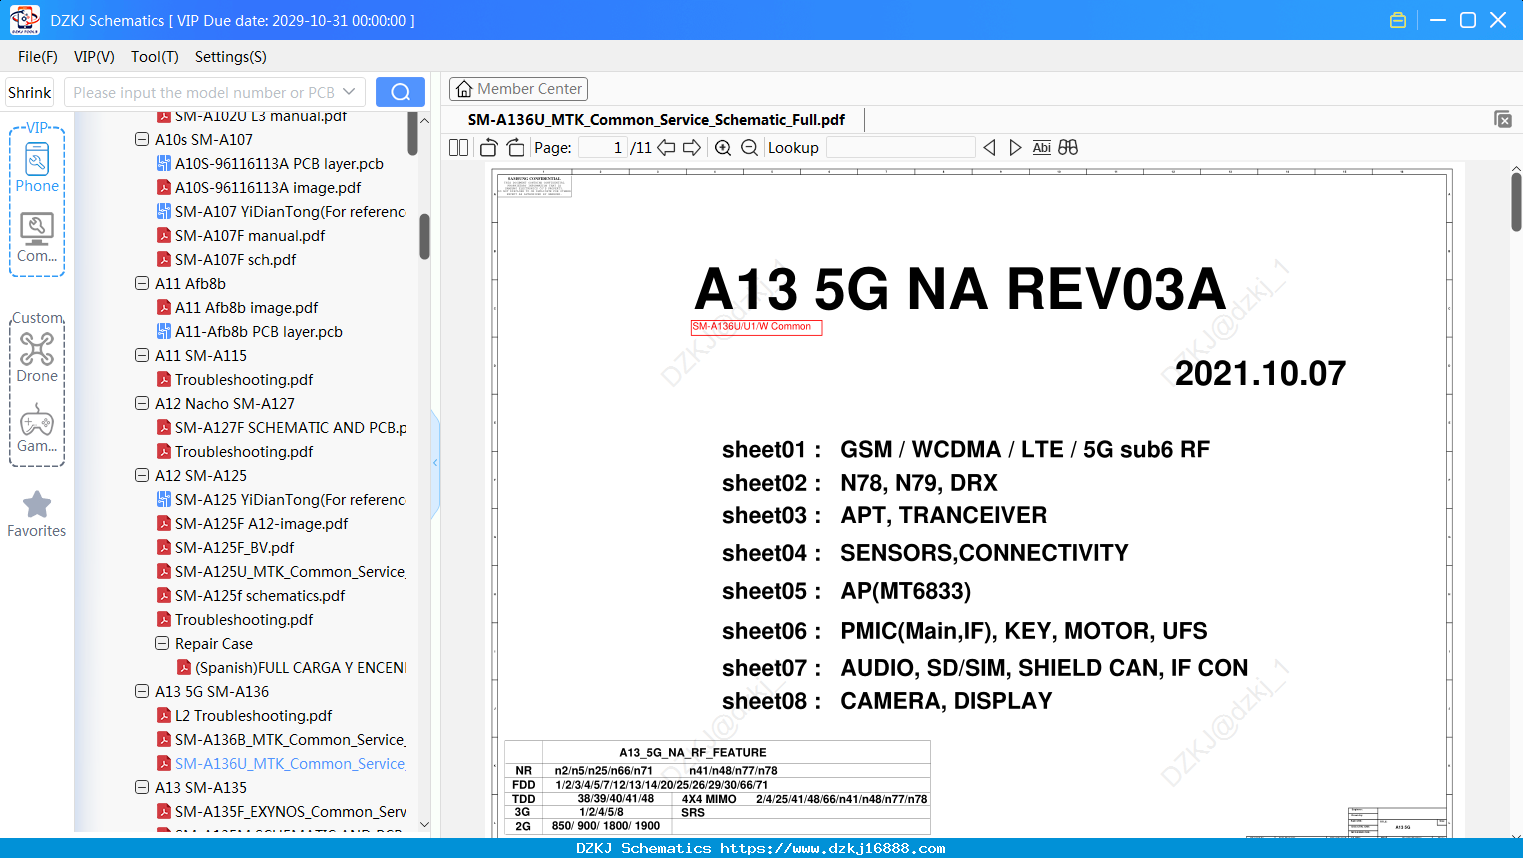Viewport: 1523px width, 858px height.
Task: Click the Shrink button
Action: (30, 92)
